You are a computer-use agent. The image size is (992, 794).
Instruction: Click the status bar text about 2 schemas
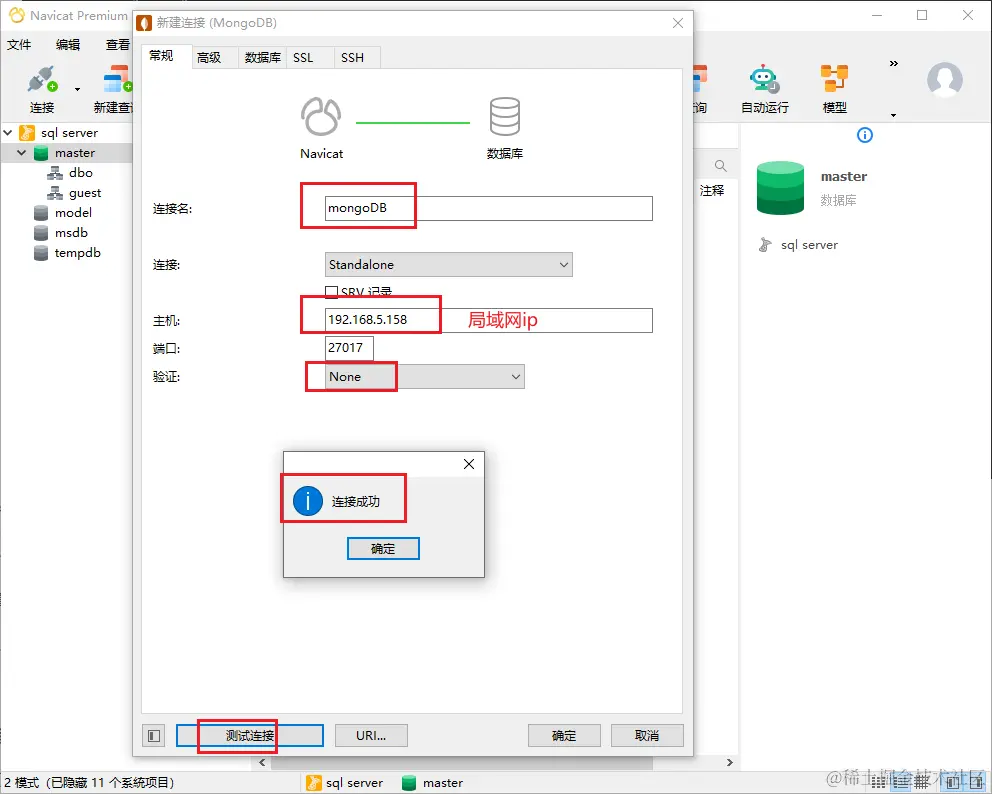(89, 783)
